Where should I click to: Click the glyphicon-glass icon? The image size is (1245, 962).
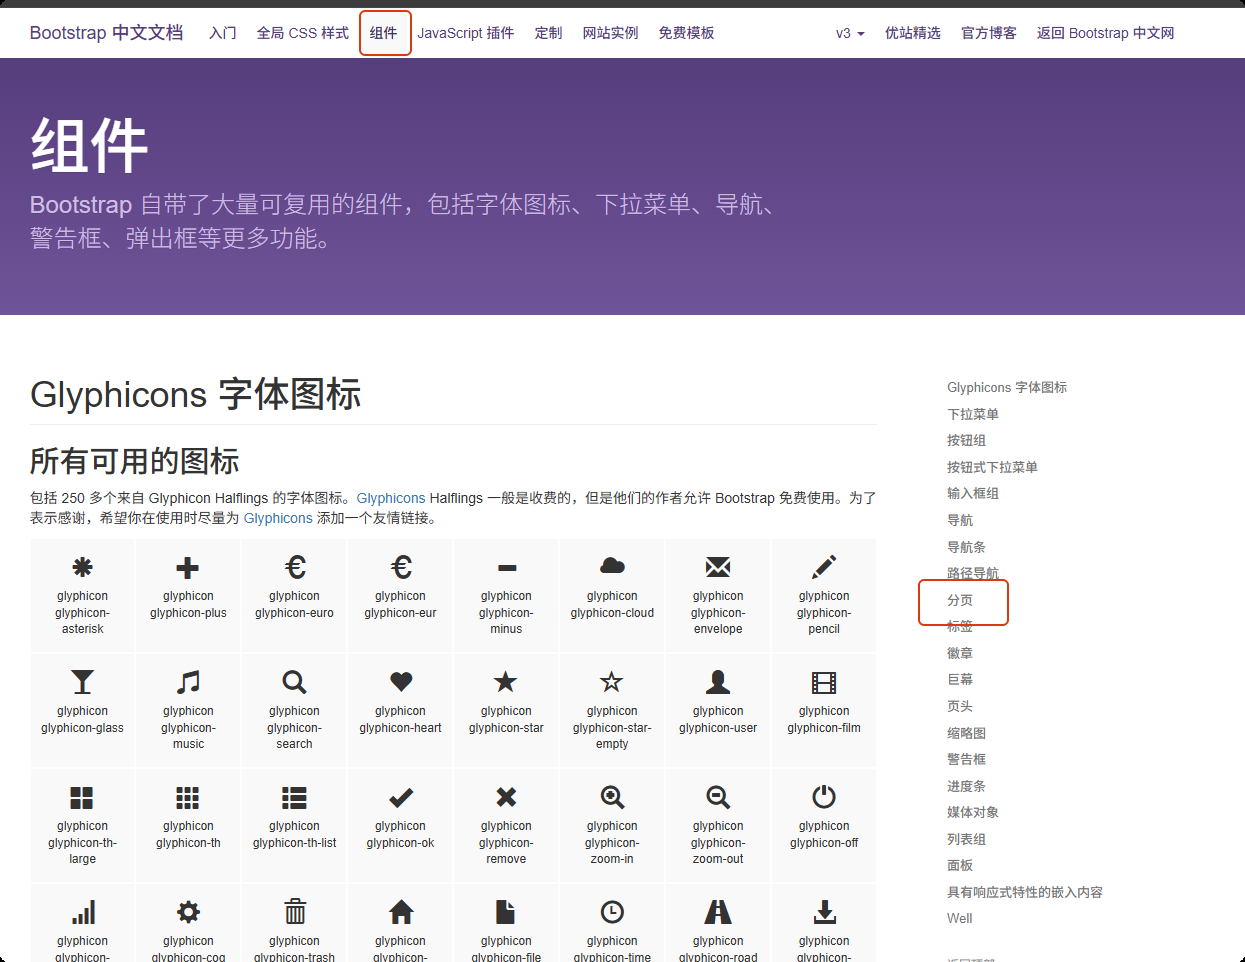pyautogui.click(x=83, y=682)
